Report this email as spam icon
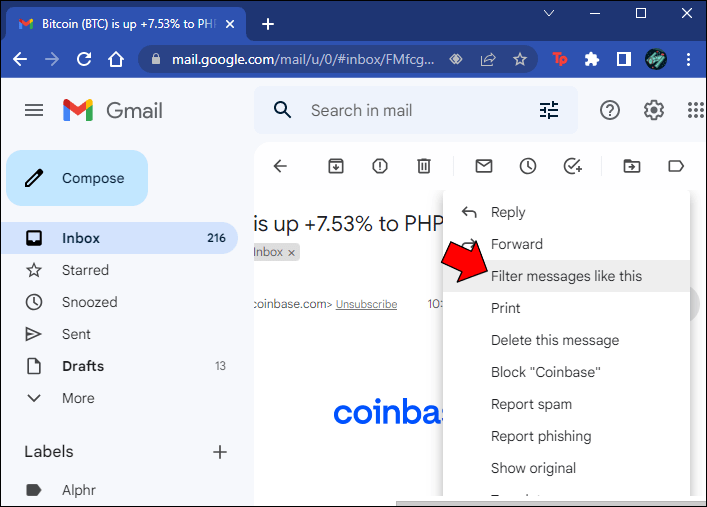The height and width of the screenshot is (507, 707). (x=380, y=166)
